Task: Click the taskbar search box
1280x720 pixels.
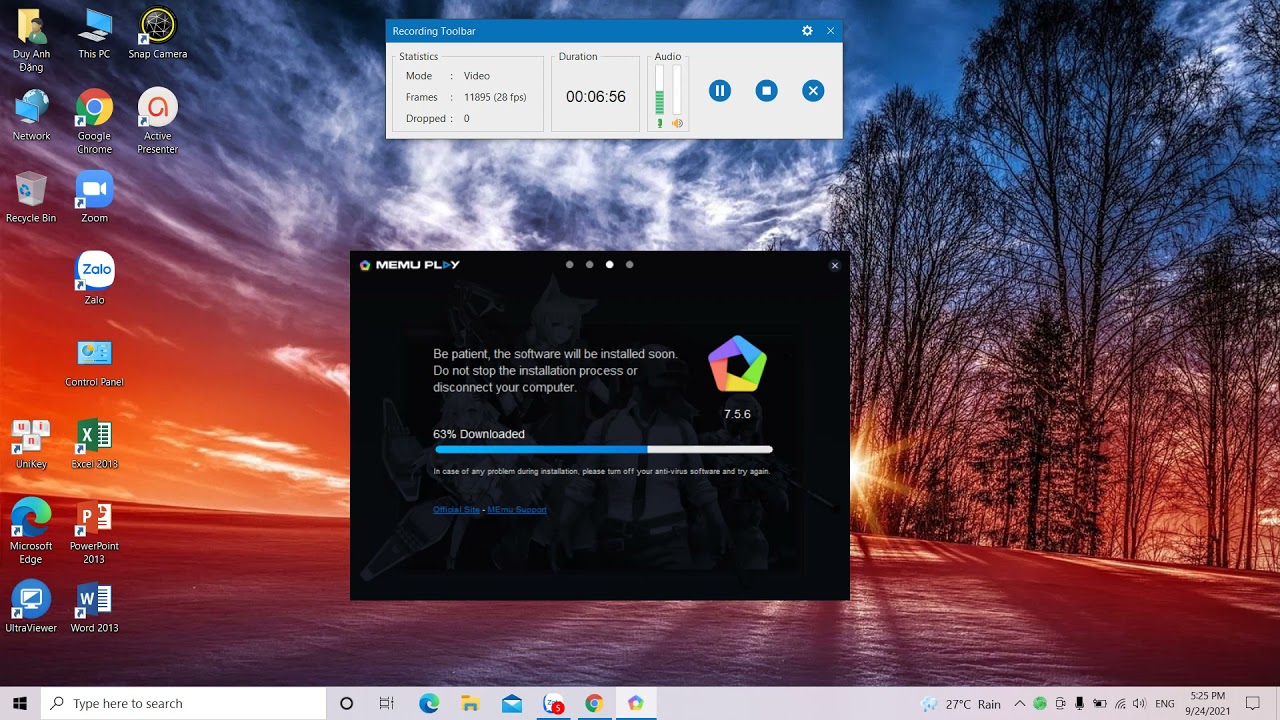Action: pos(184,703)
